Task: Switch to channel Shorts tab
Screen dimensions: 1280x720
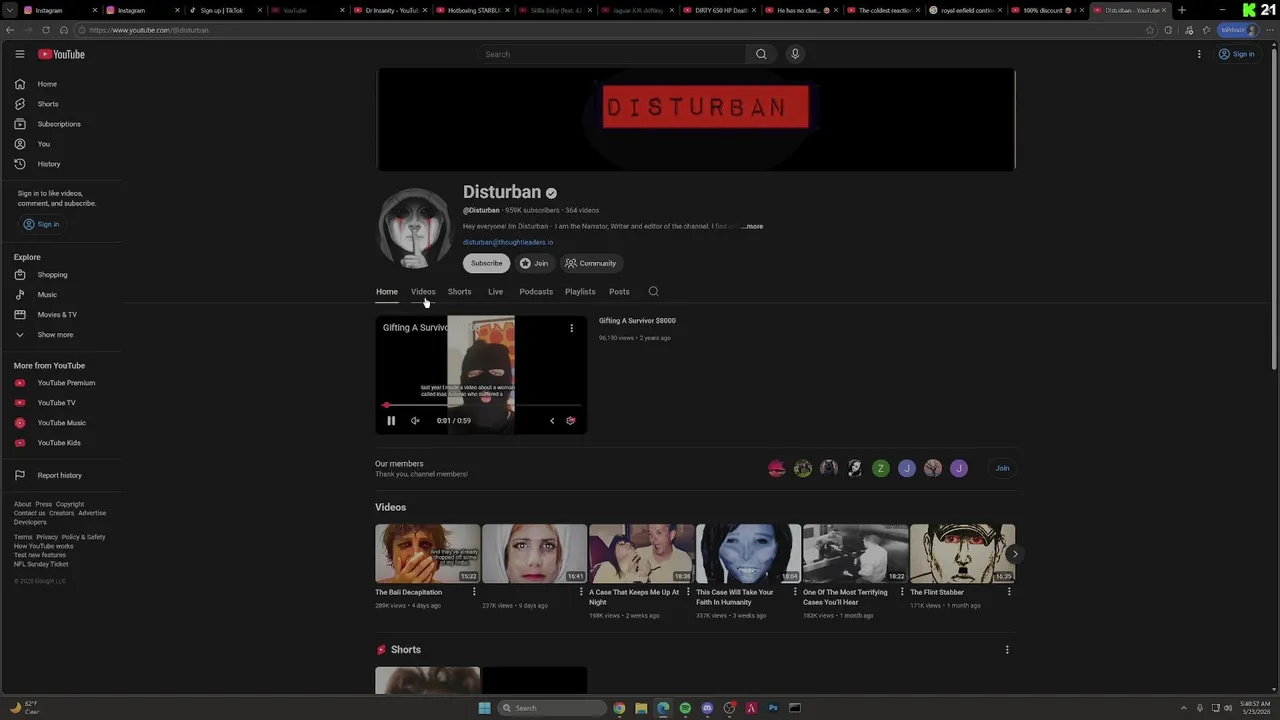Action: pyautogui.click(x=459, y=292)
